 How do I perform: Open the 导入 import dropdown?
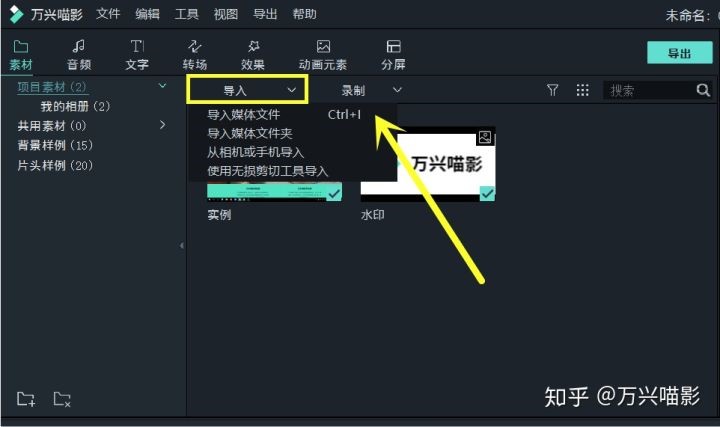247,90
